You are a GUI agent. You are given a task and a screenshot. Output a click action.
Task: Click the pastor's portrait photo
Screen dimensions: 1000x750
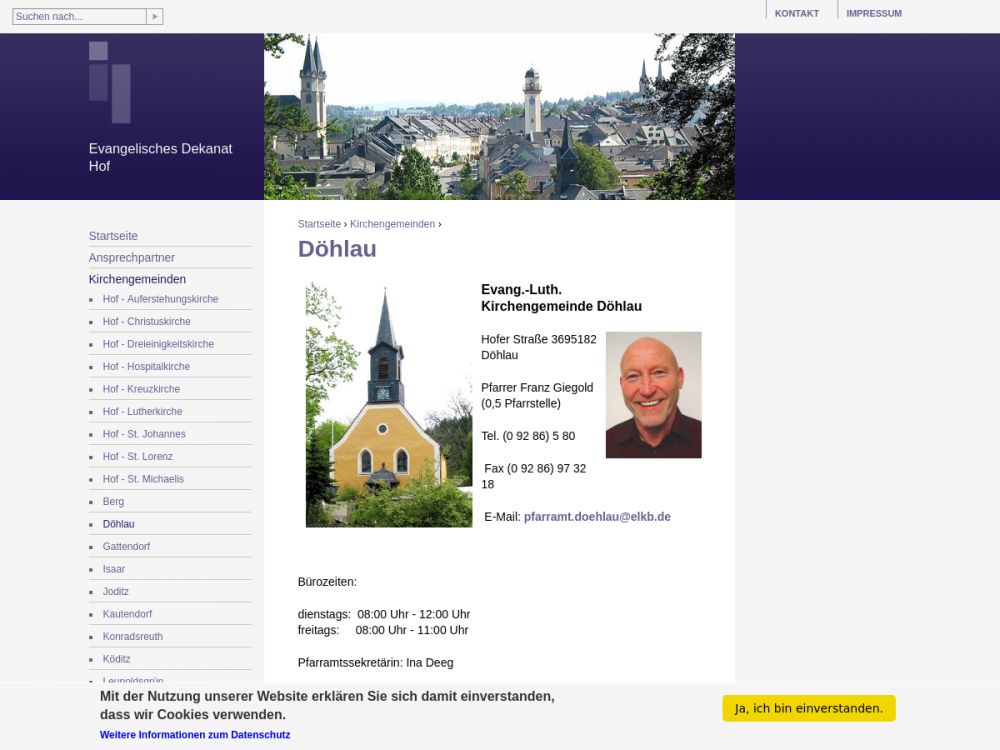[653, 395]
